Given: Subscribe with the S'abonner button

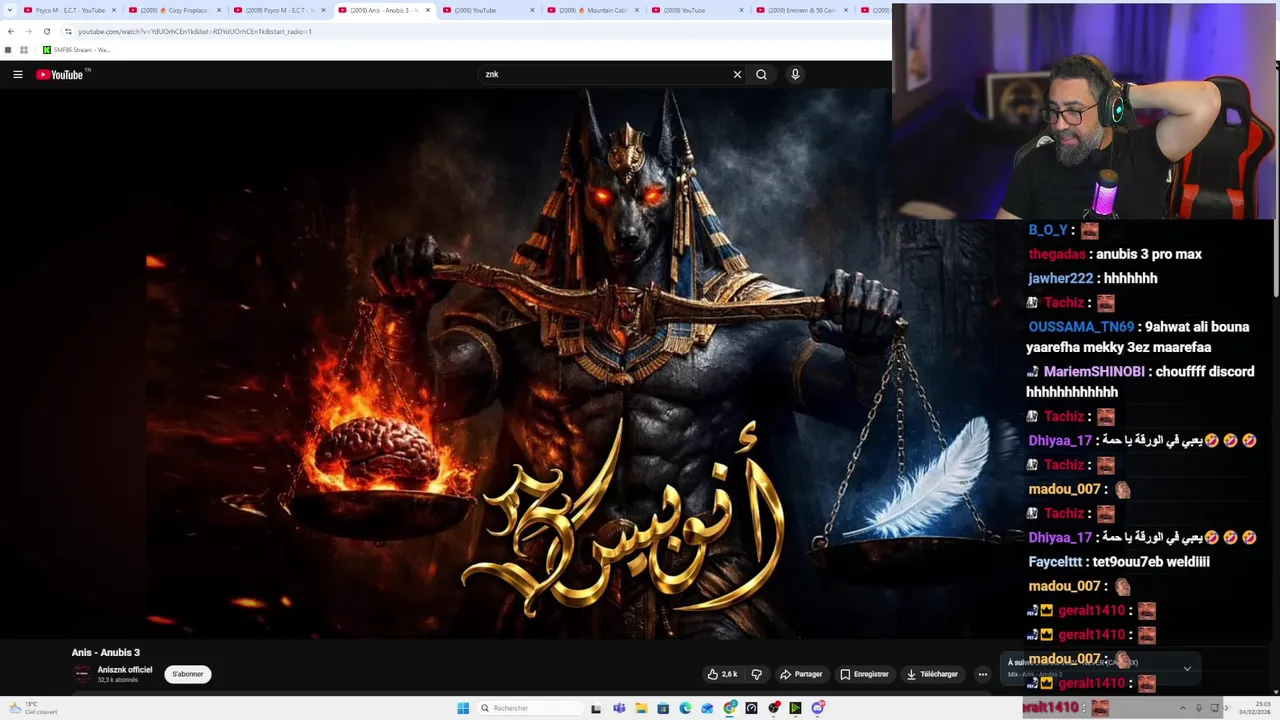Looking at the screenshot, I should (x=187, y=674).
